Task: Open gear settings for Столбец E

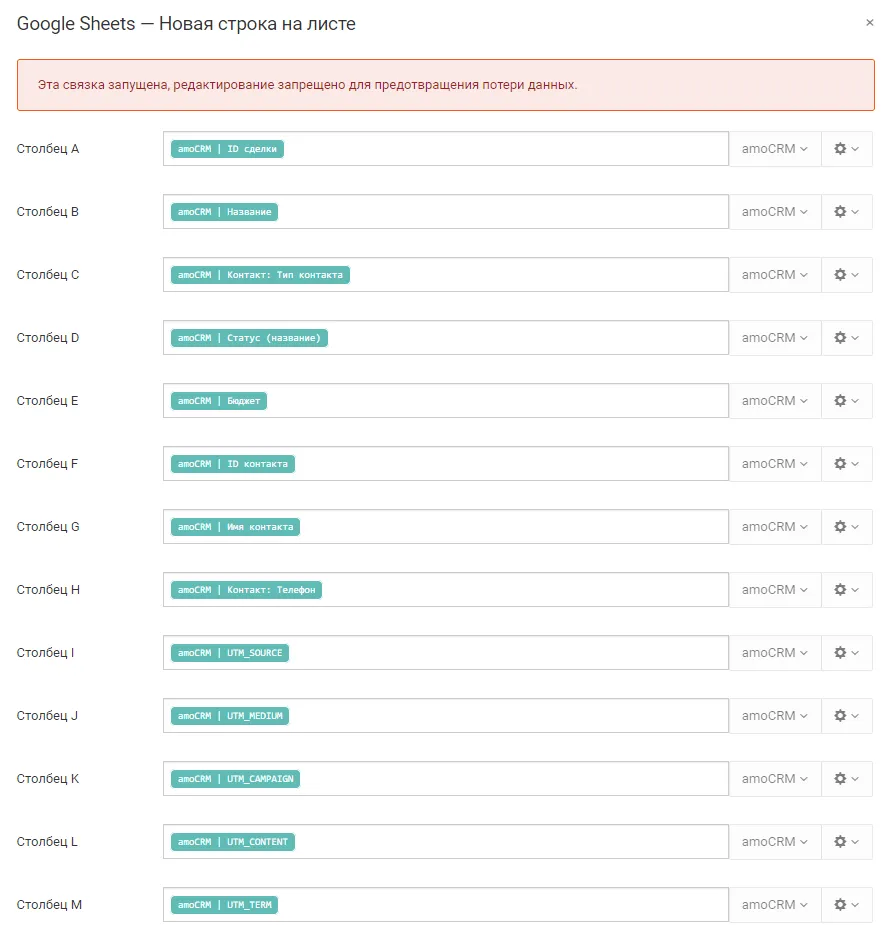Action: point(847,401)
